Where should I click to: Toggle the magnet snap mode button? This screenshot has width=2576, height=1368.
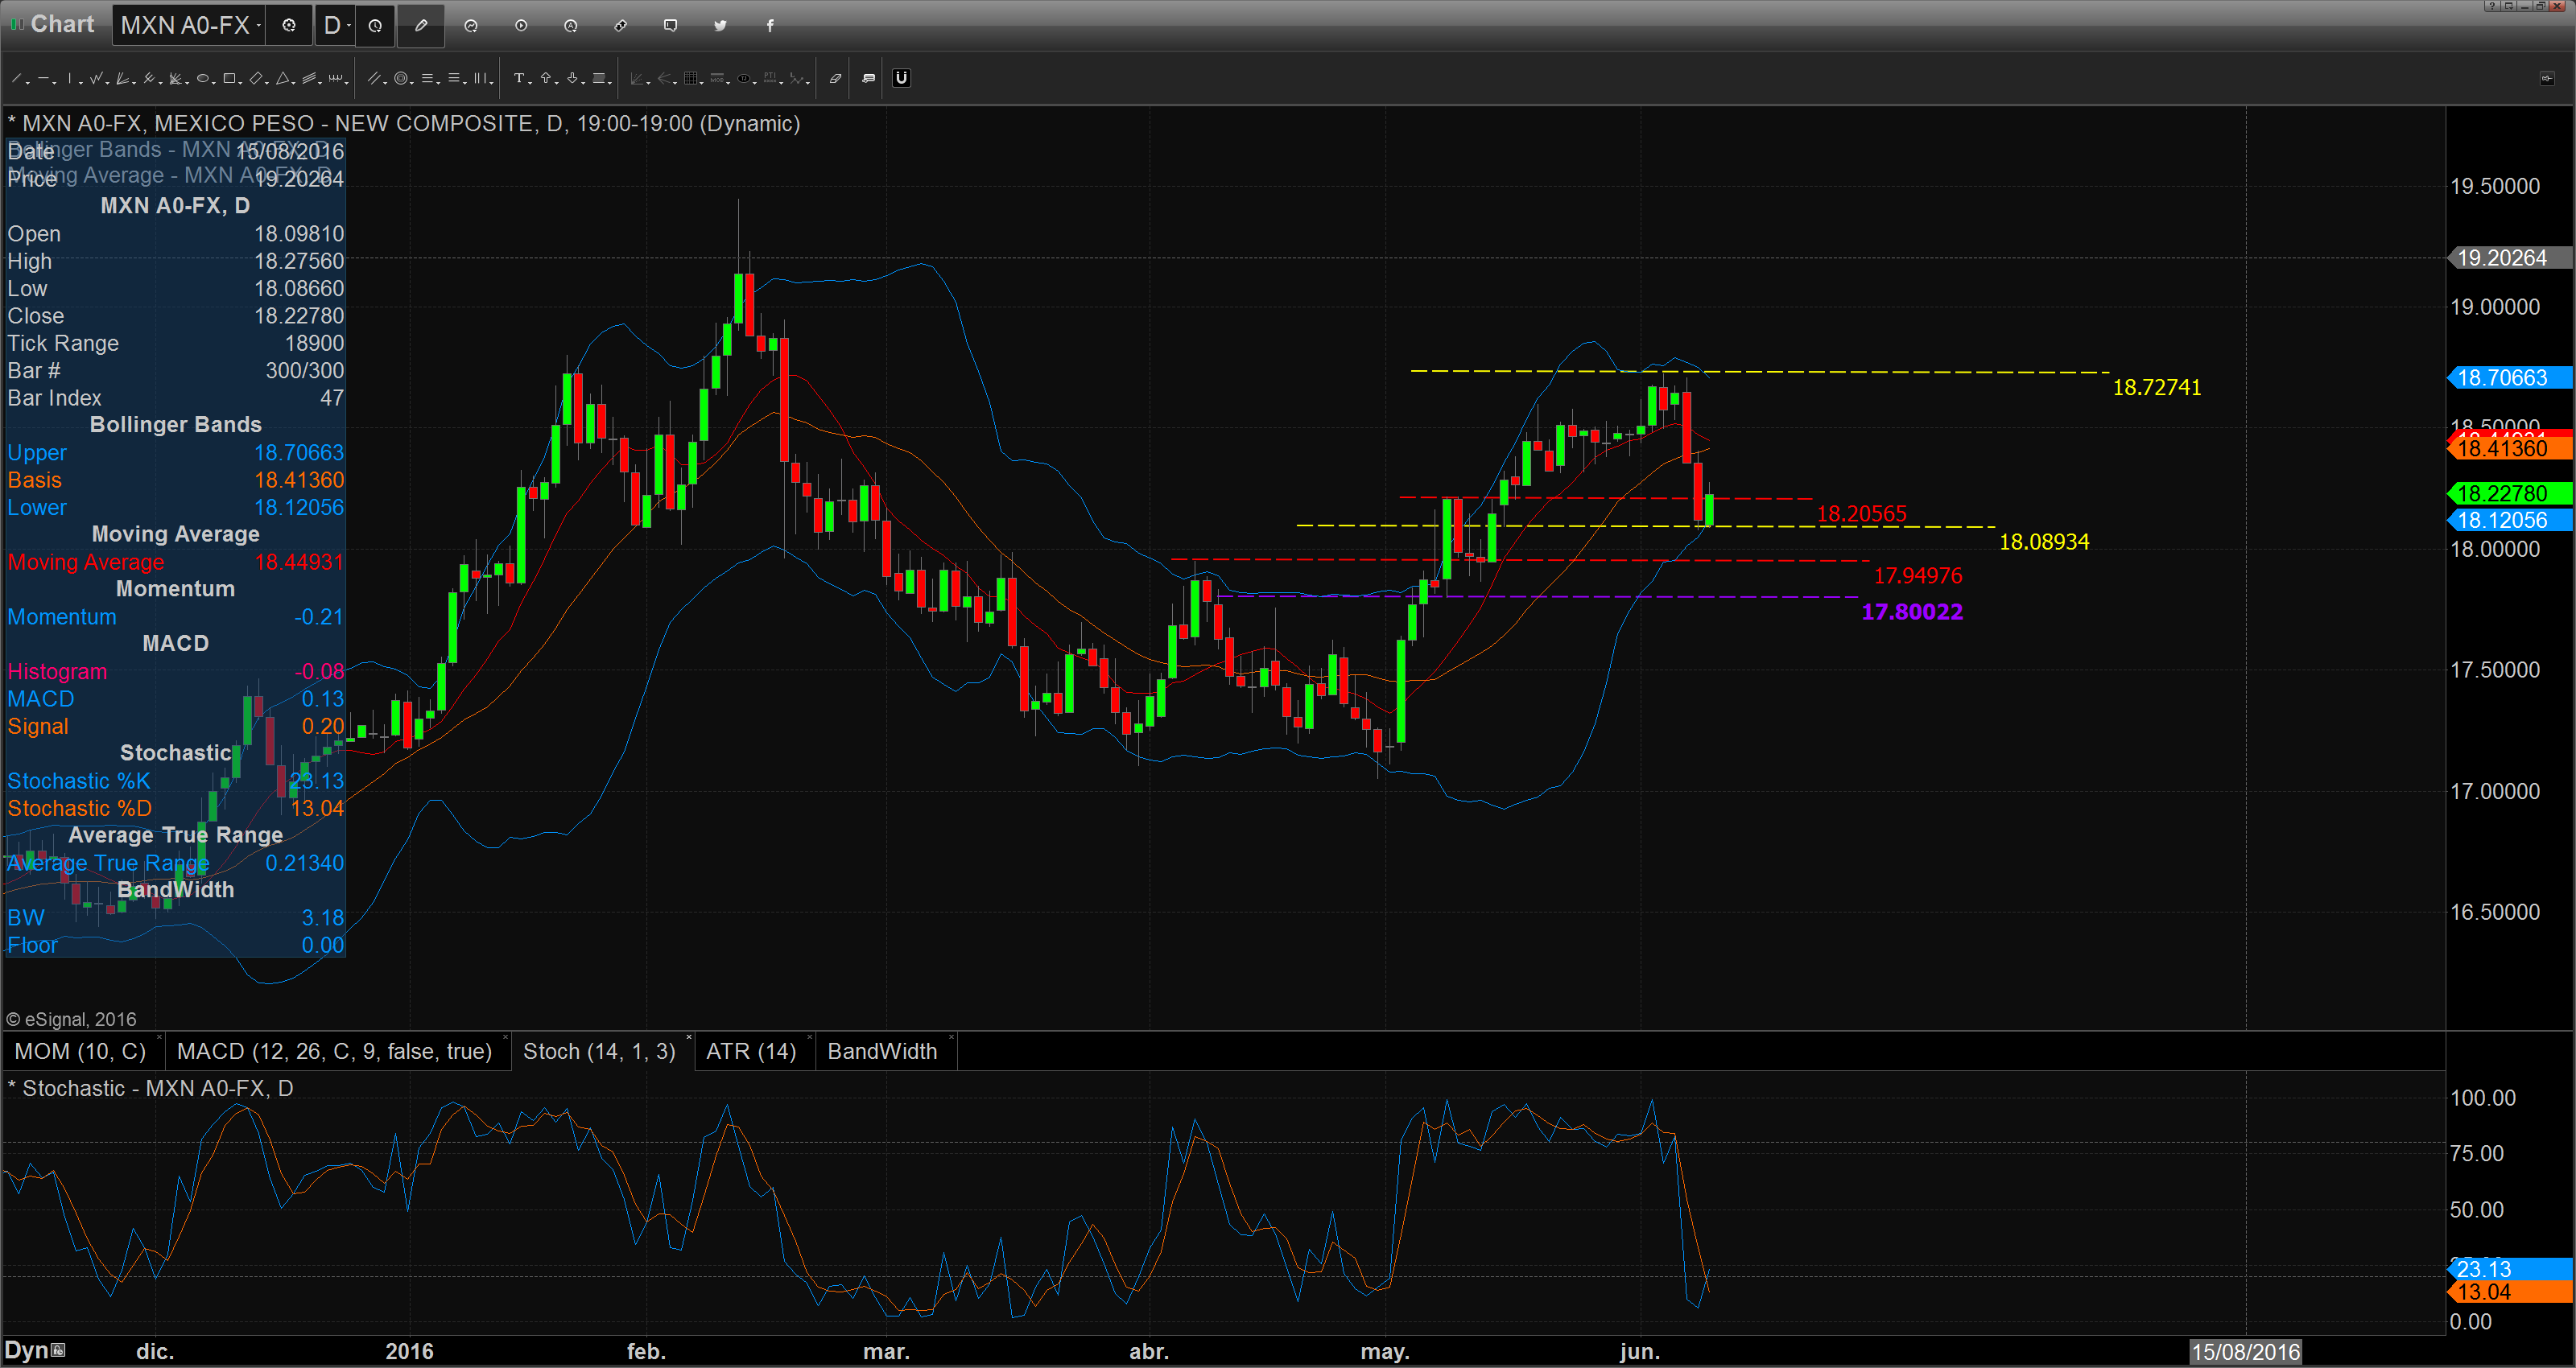coord(901,78)
